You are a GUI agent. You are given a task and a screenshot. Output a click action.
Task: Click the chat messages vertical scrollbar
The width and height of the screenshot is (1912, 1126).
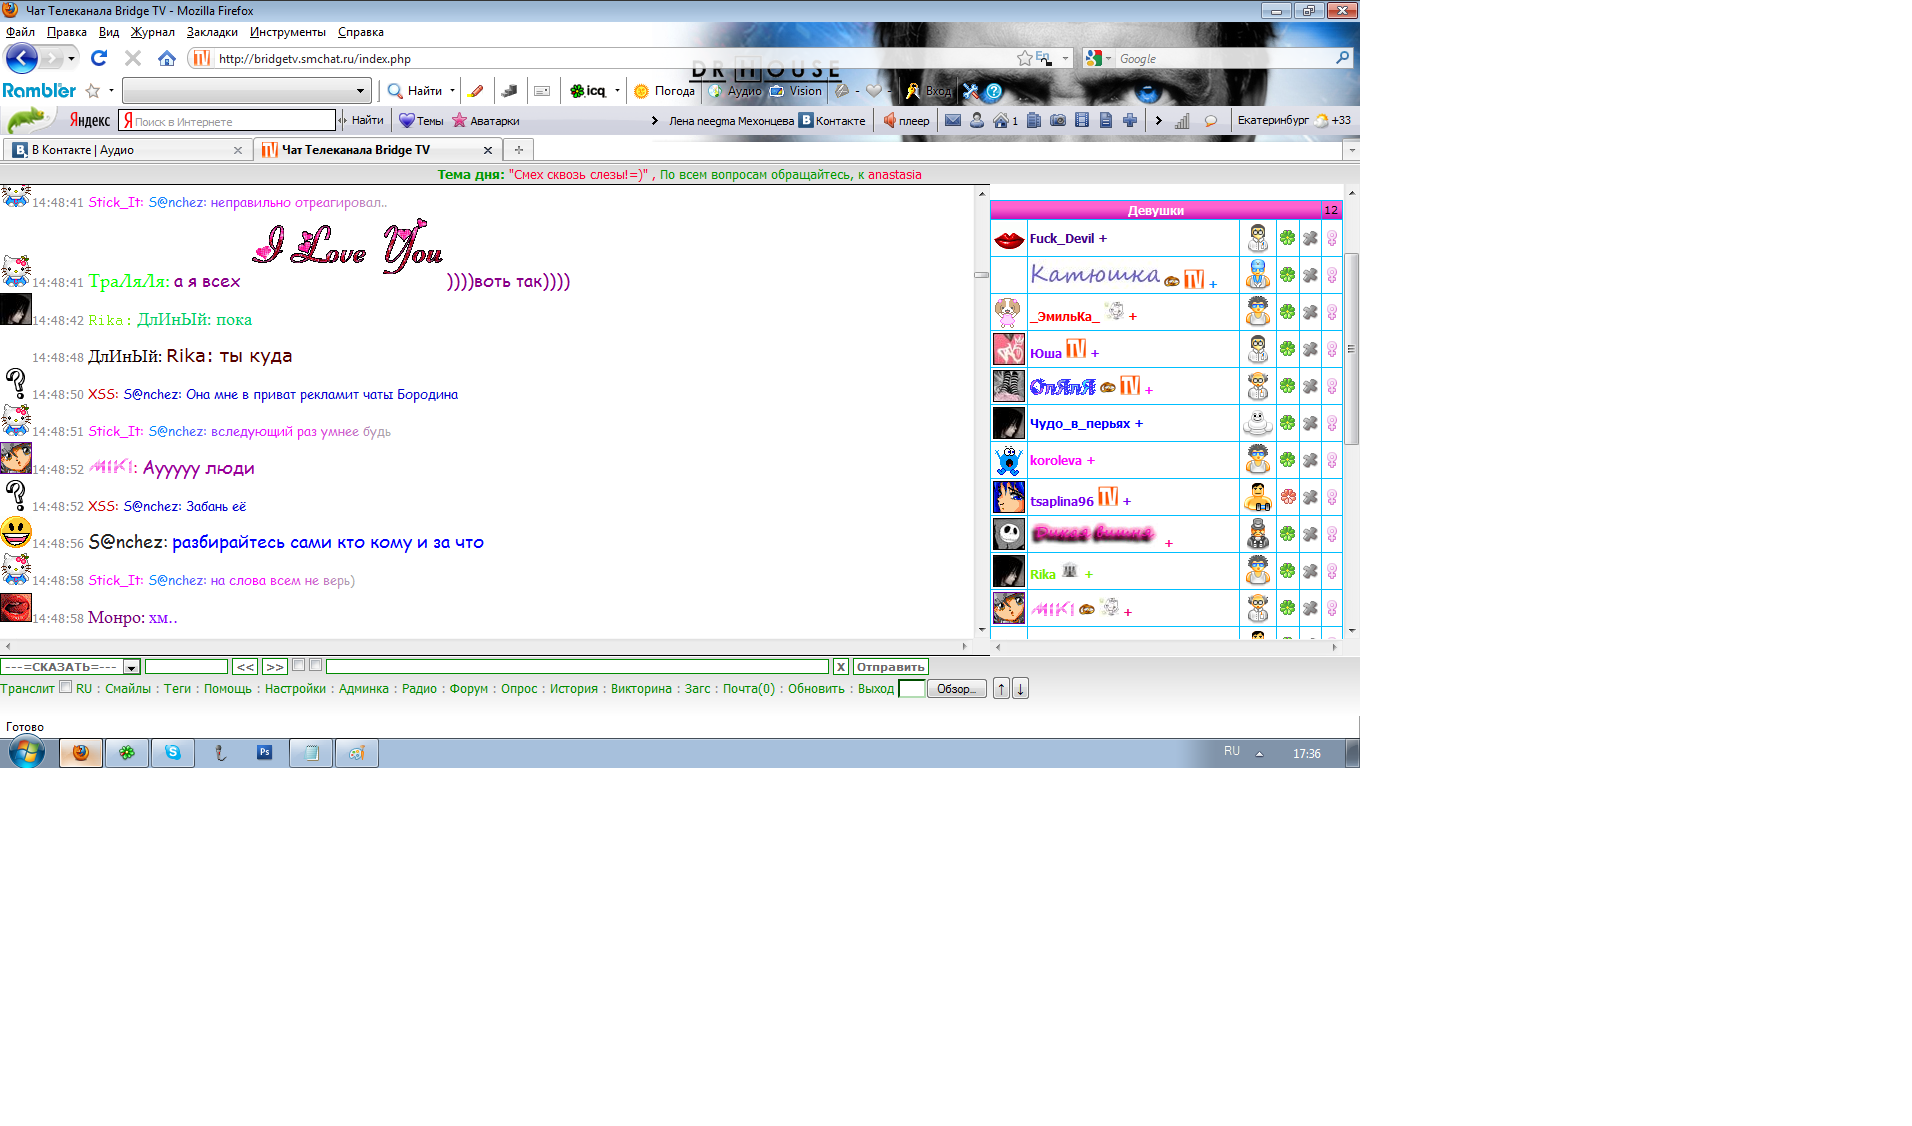point(982,410)
